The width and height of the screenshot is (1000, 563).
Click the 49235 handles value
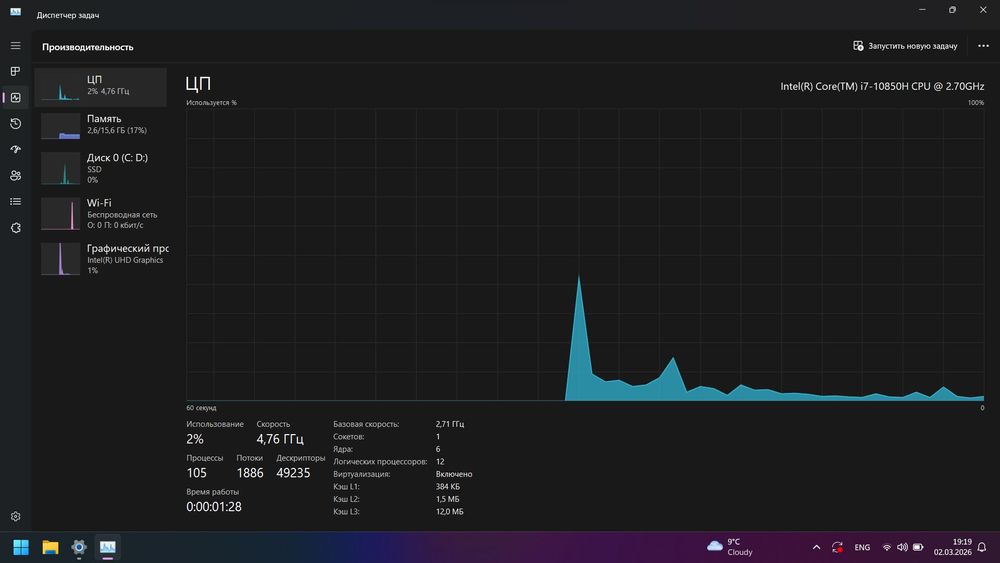click(293, 473)
